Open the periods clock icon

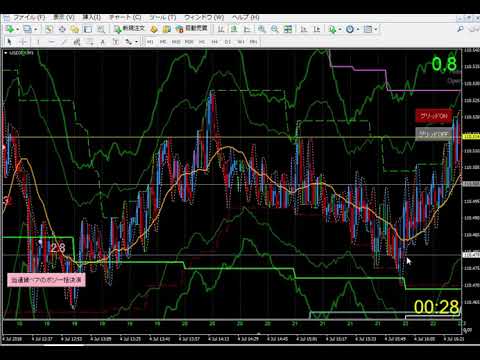coord(350,29)
